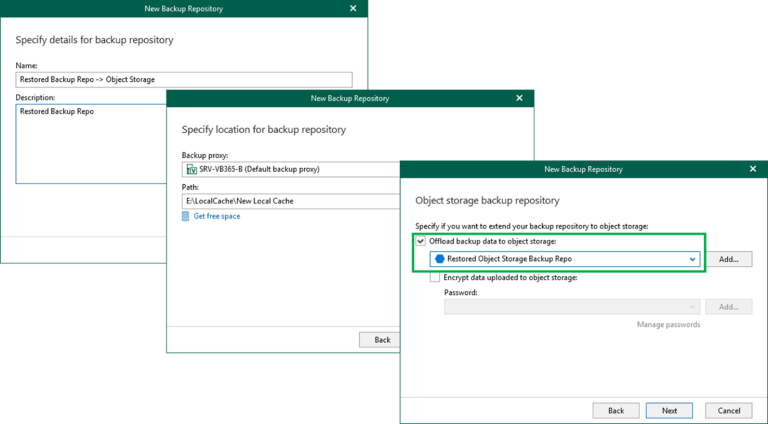The width and height of the screenshot is (768, 424).
Task: Click Next in Object storage window
Action: pos(669,410)
